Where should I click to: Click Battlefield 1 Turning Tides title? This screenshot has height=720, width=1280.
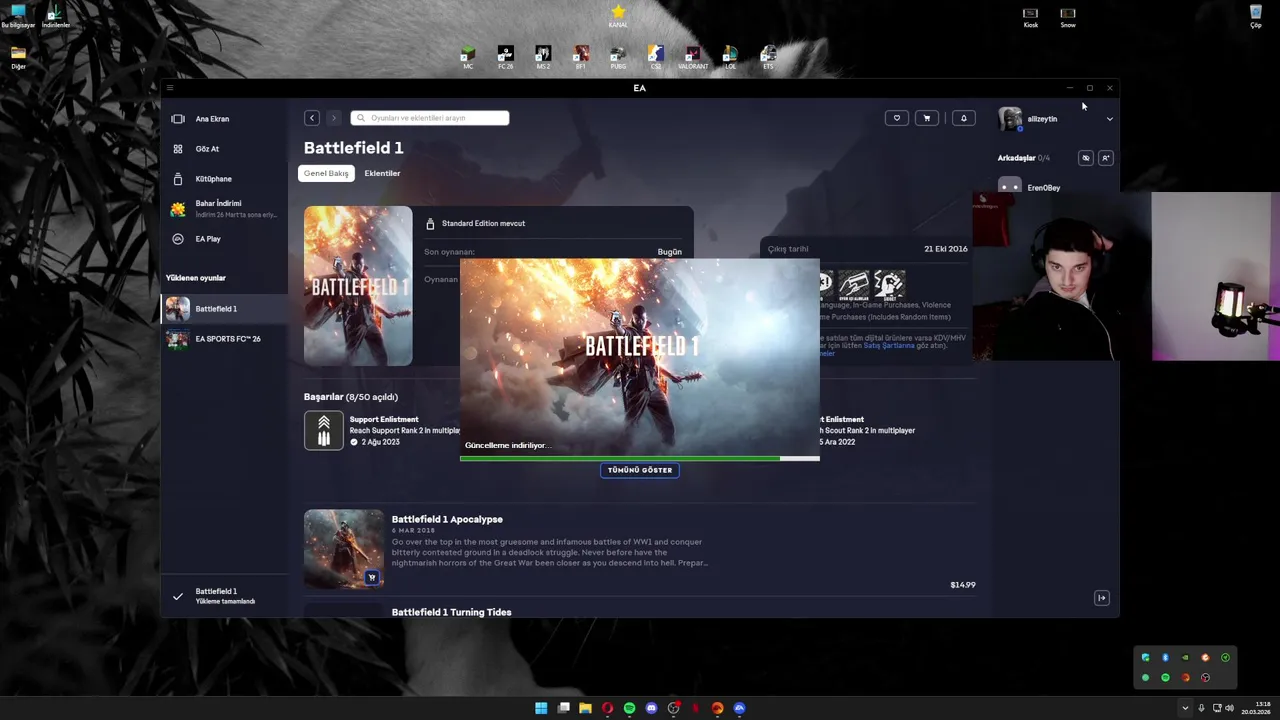tap(451, 612)
